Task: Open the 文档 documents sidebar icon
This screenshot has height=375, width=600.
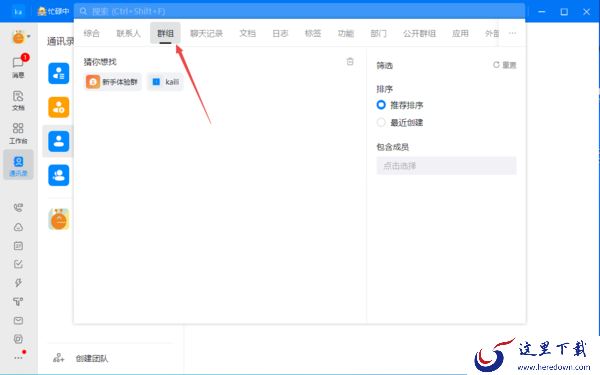Action: tap(18, 100)
